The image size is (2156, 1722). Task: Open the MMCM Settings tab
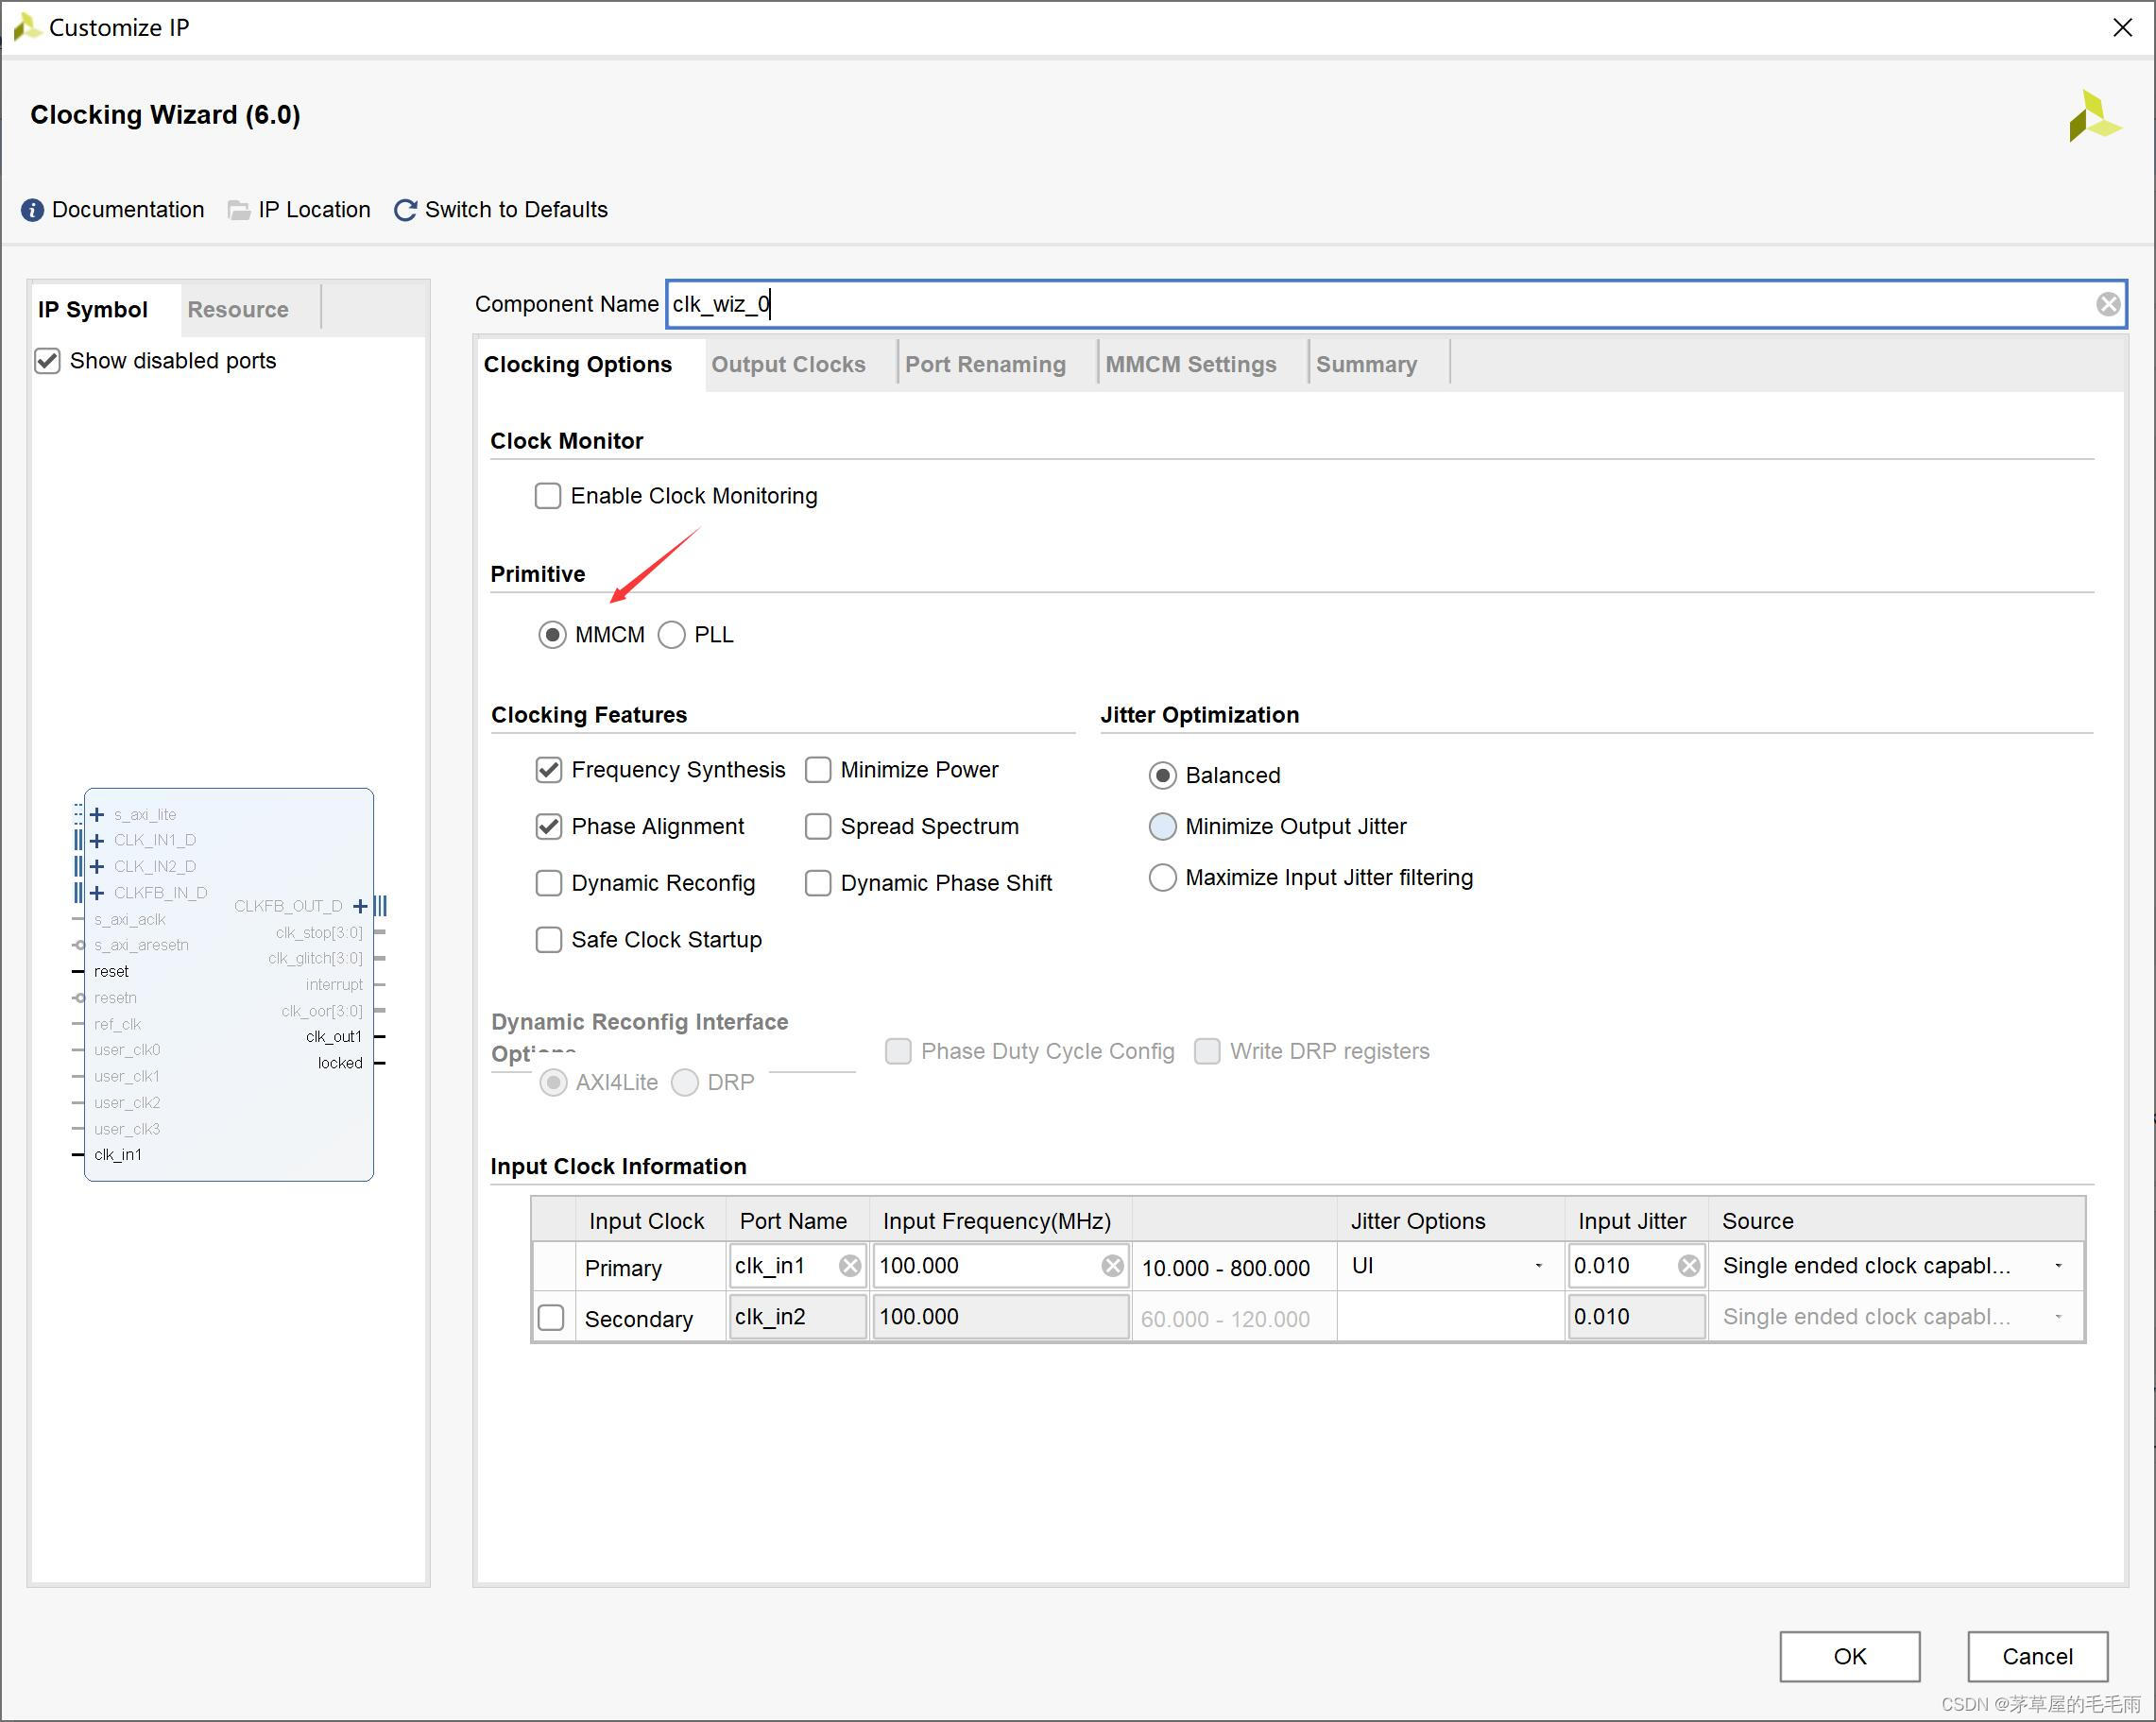tap(1190, 364)
